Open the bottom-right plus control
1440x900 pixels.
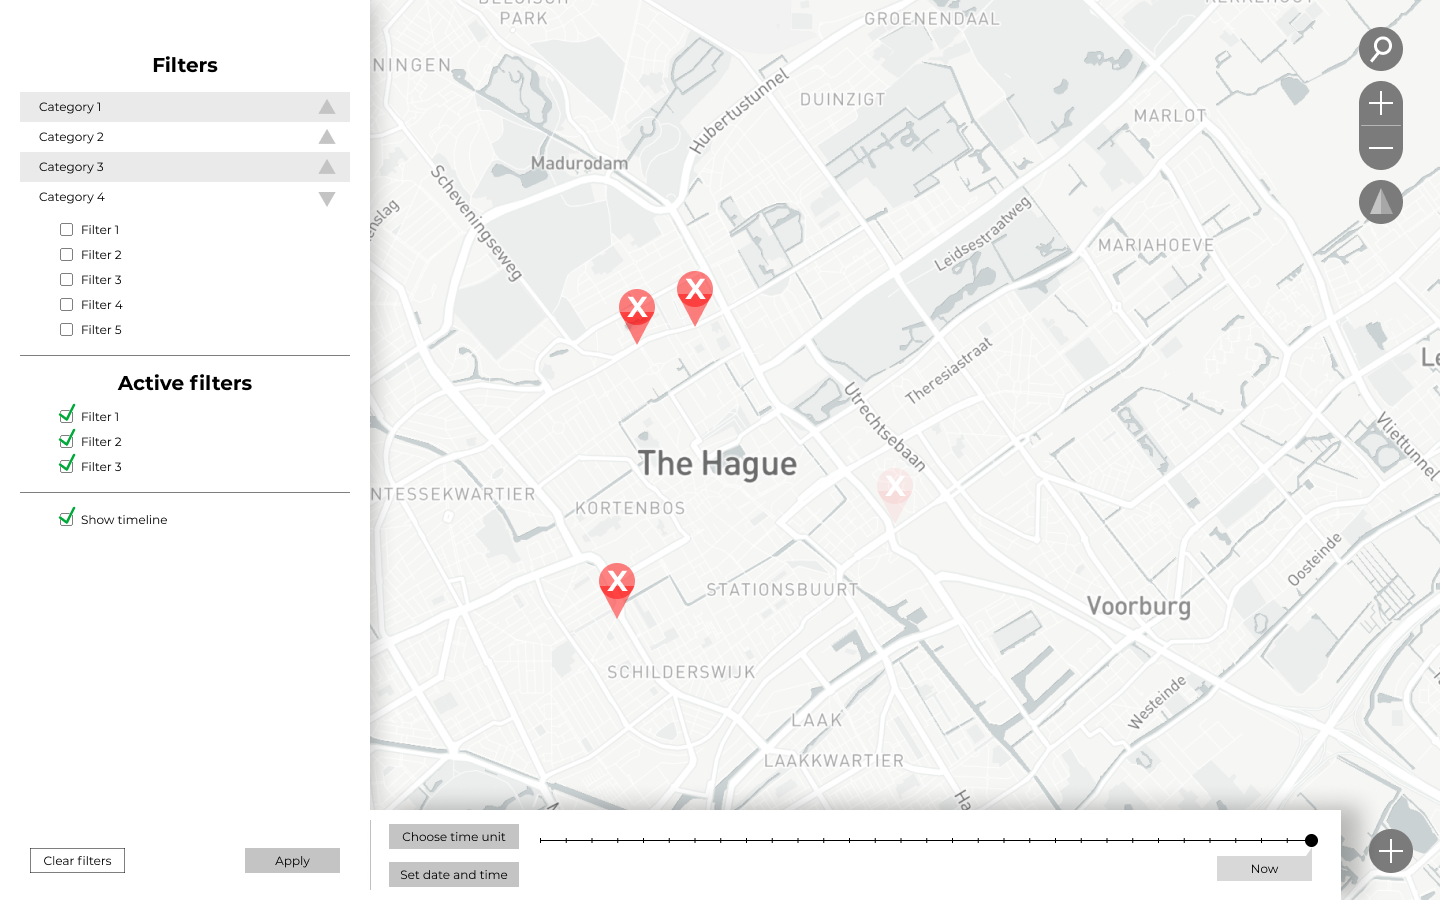tap(1390, 851)
